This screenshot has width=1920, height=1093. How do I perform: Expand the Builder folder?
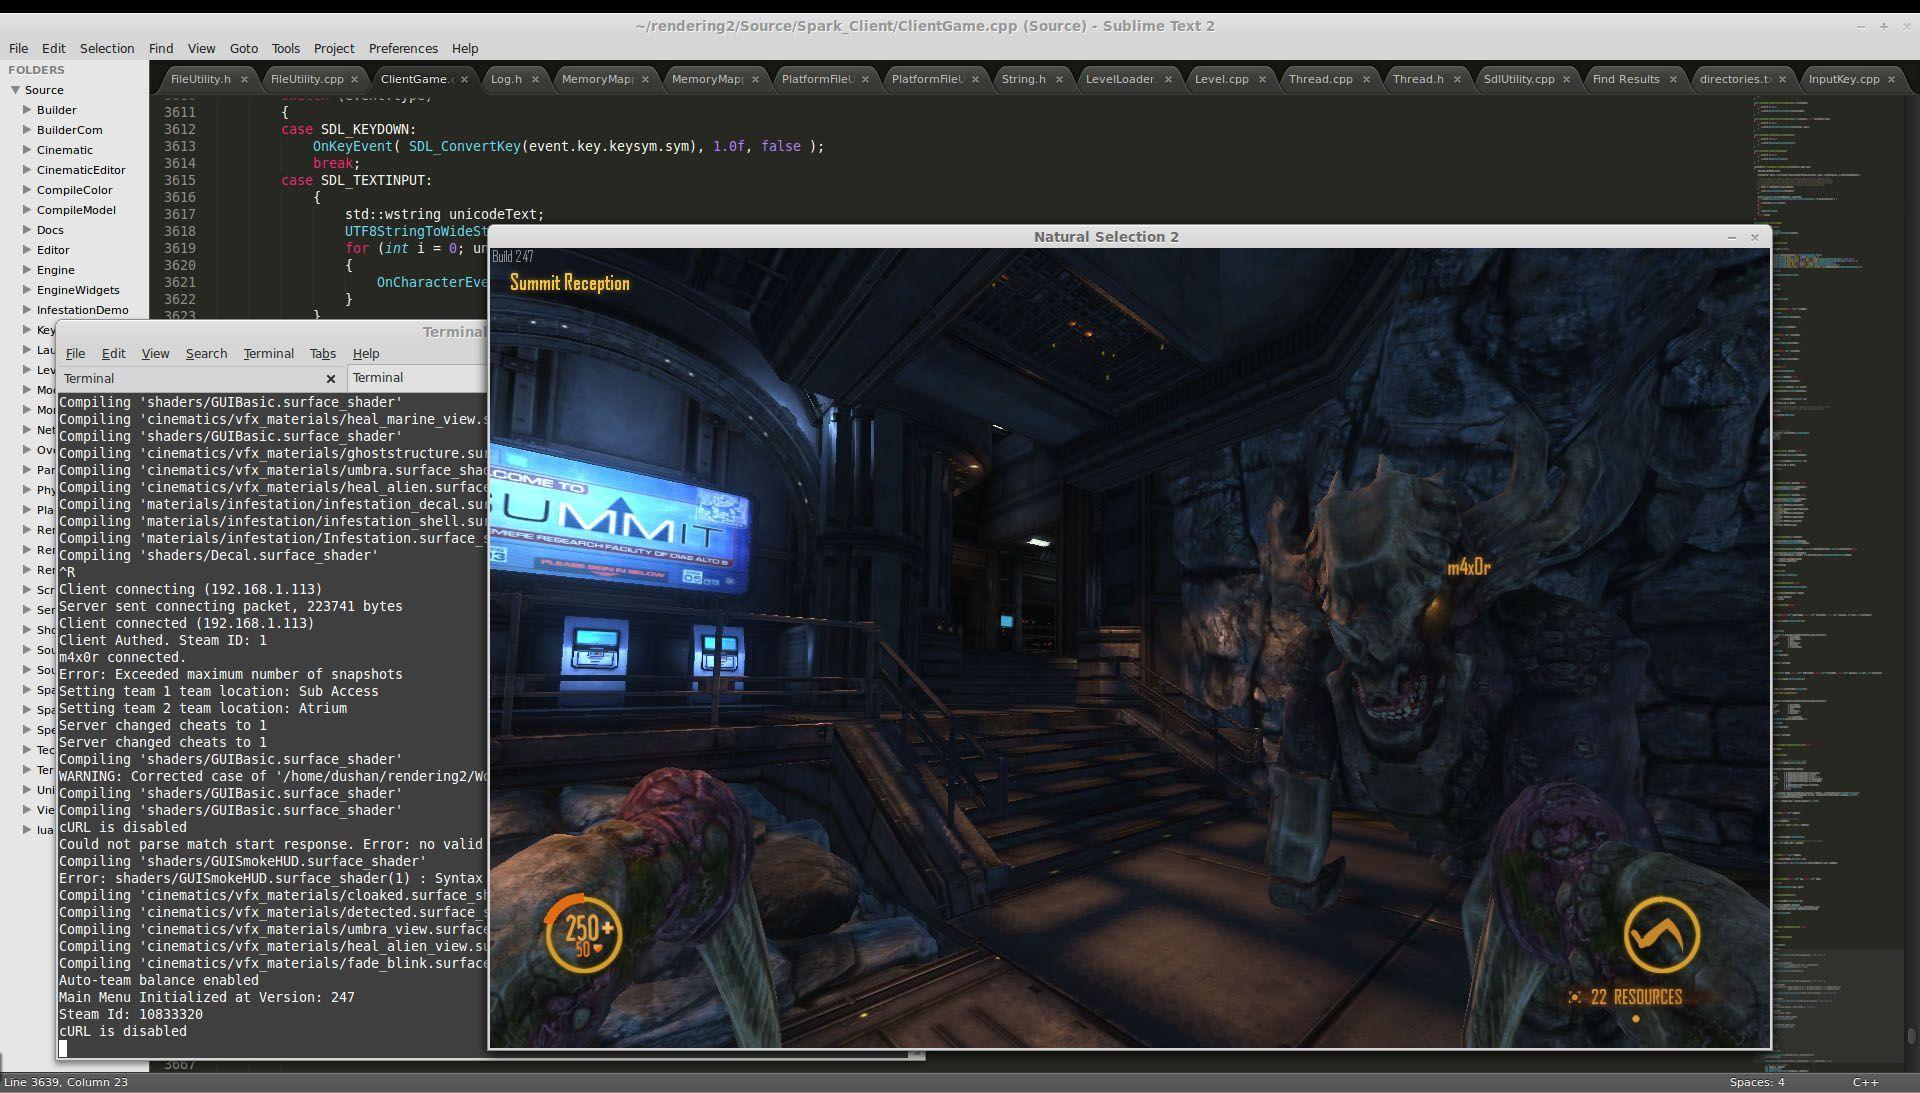[x=27, y=110]
